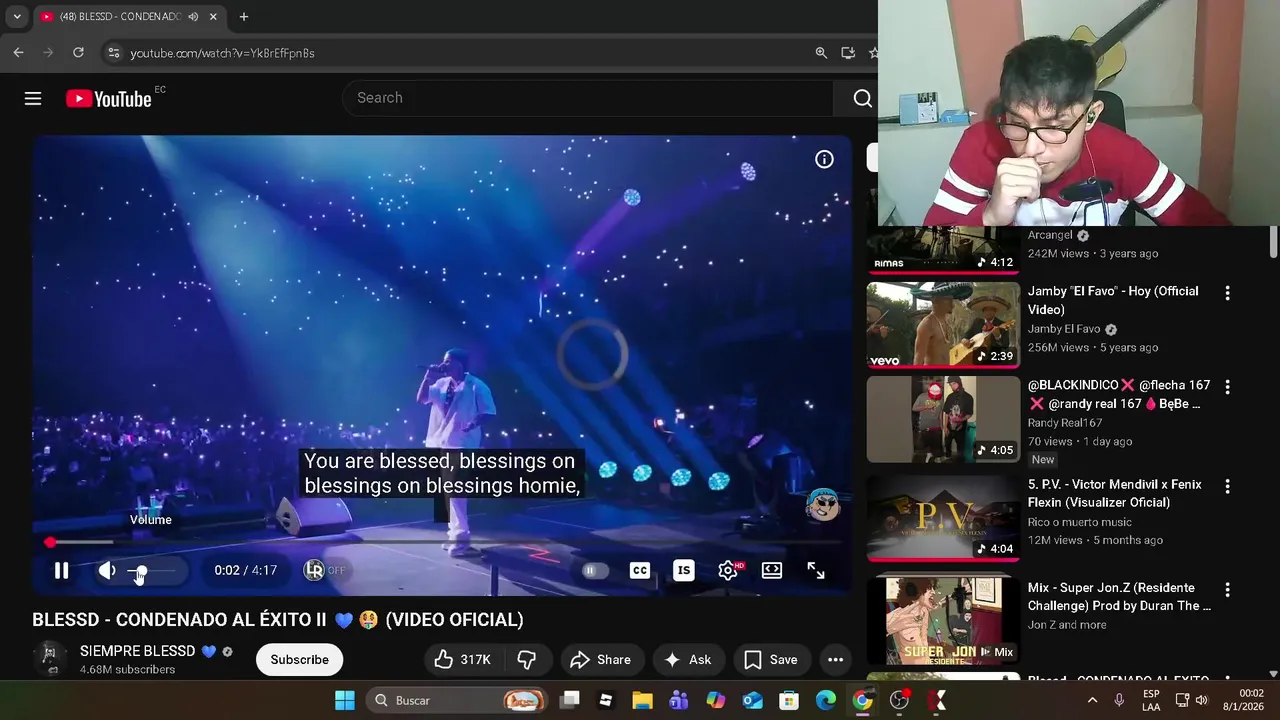Image resolution: width=1280 pixels, height=720 pixels.
Task: Open the Arcangel video thumbnail
Action: tap(943, 250)
